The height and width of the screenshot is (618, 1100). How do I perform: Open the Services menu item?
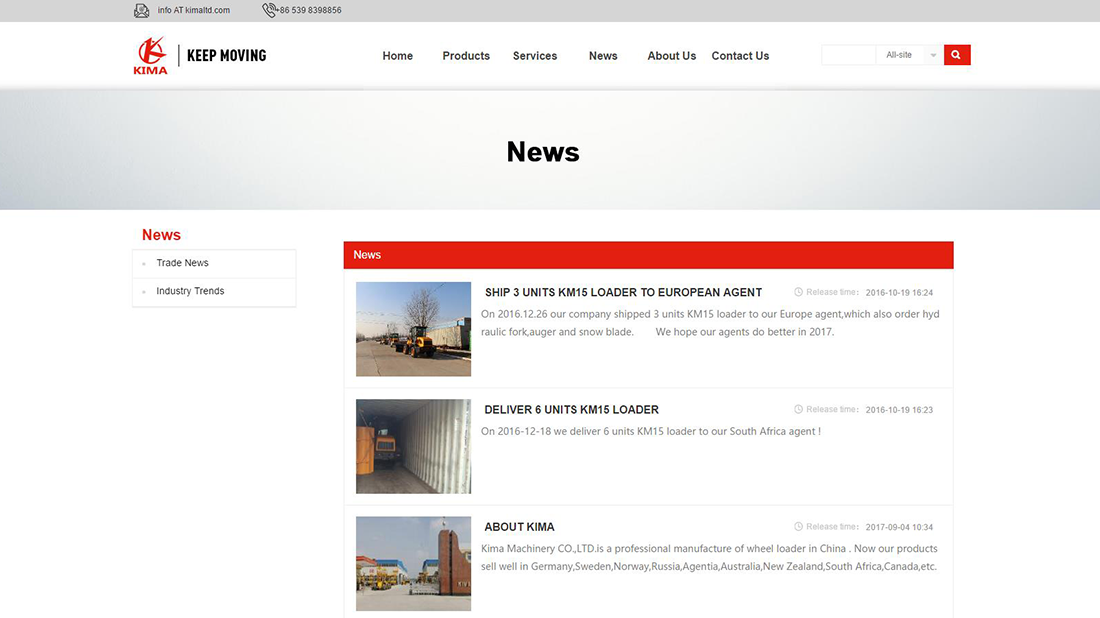pos(535,56)
